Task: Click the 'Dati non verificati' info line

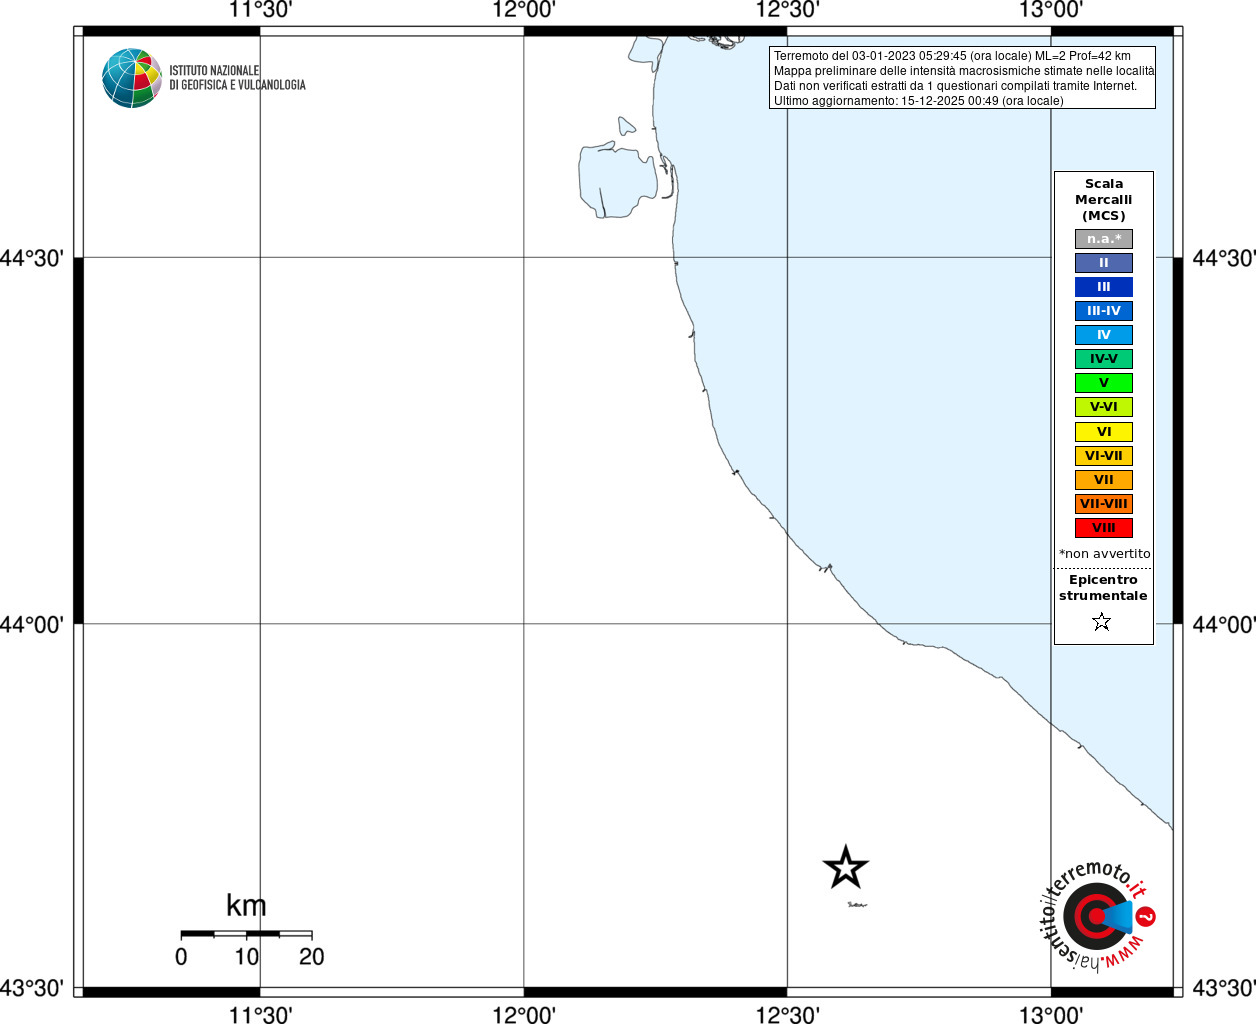Action: (x=955, y=86)
